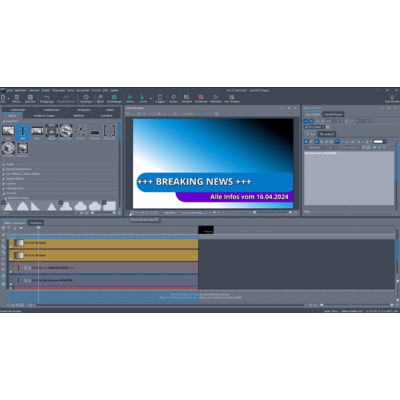Select the Flexi-Collage object icon
Image resolution: width=400 pixels, height=400 pixels.
click(66, 132)
